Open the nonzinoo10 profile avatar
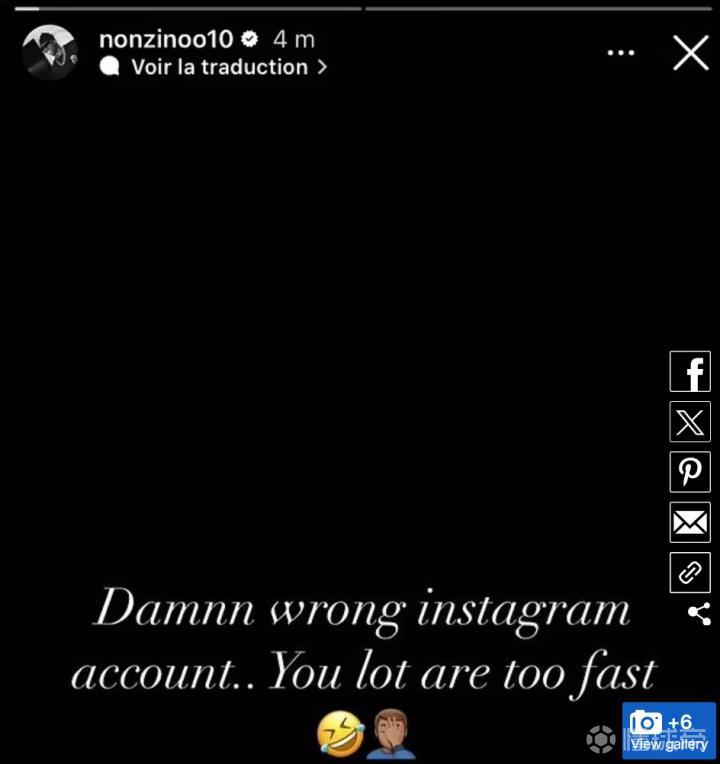The image size is (720, 764). [x=50, y=52]
